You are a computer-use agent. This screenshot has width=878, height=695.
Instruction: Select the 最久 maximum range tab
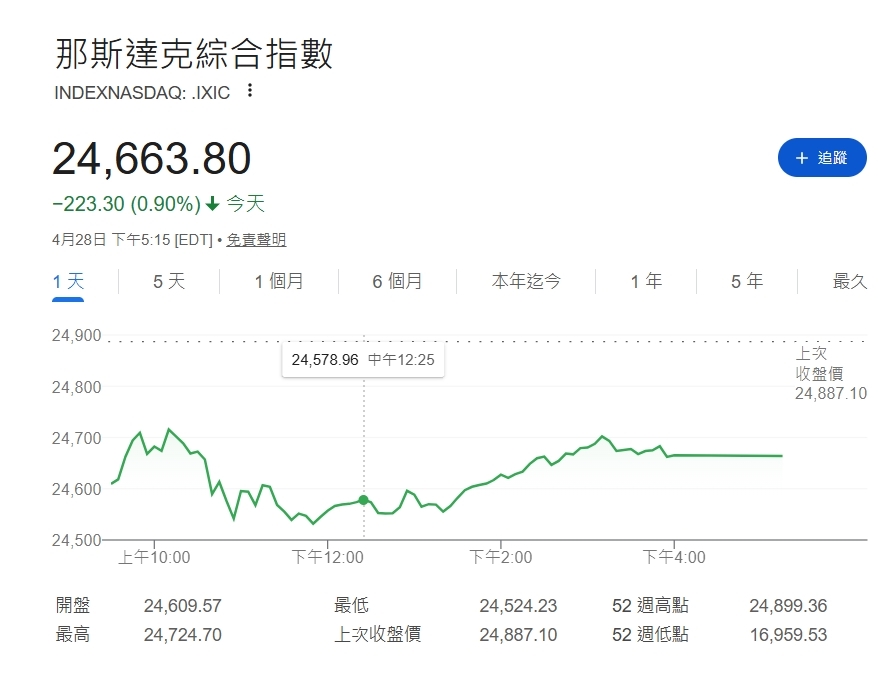[849, 281]
